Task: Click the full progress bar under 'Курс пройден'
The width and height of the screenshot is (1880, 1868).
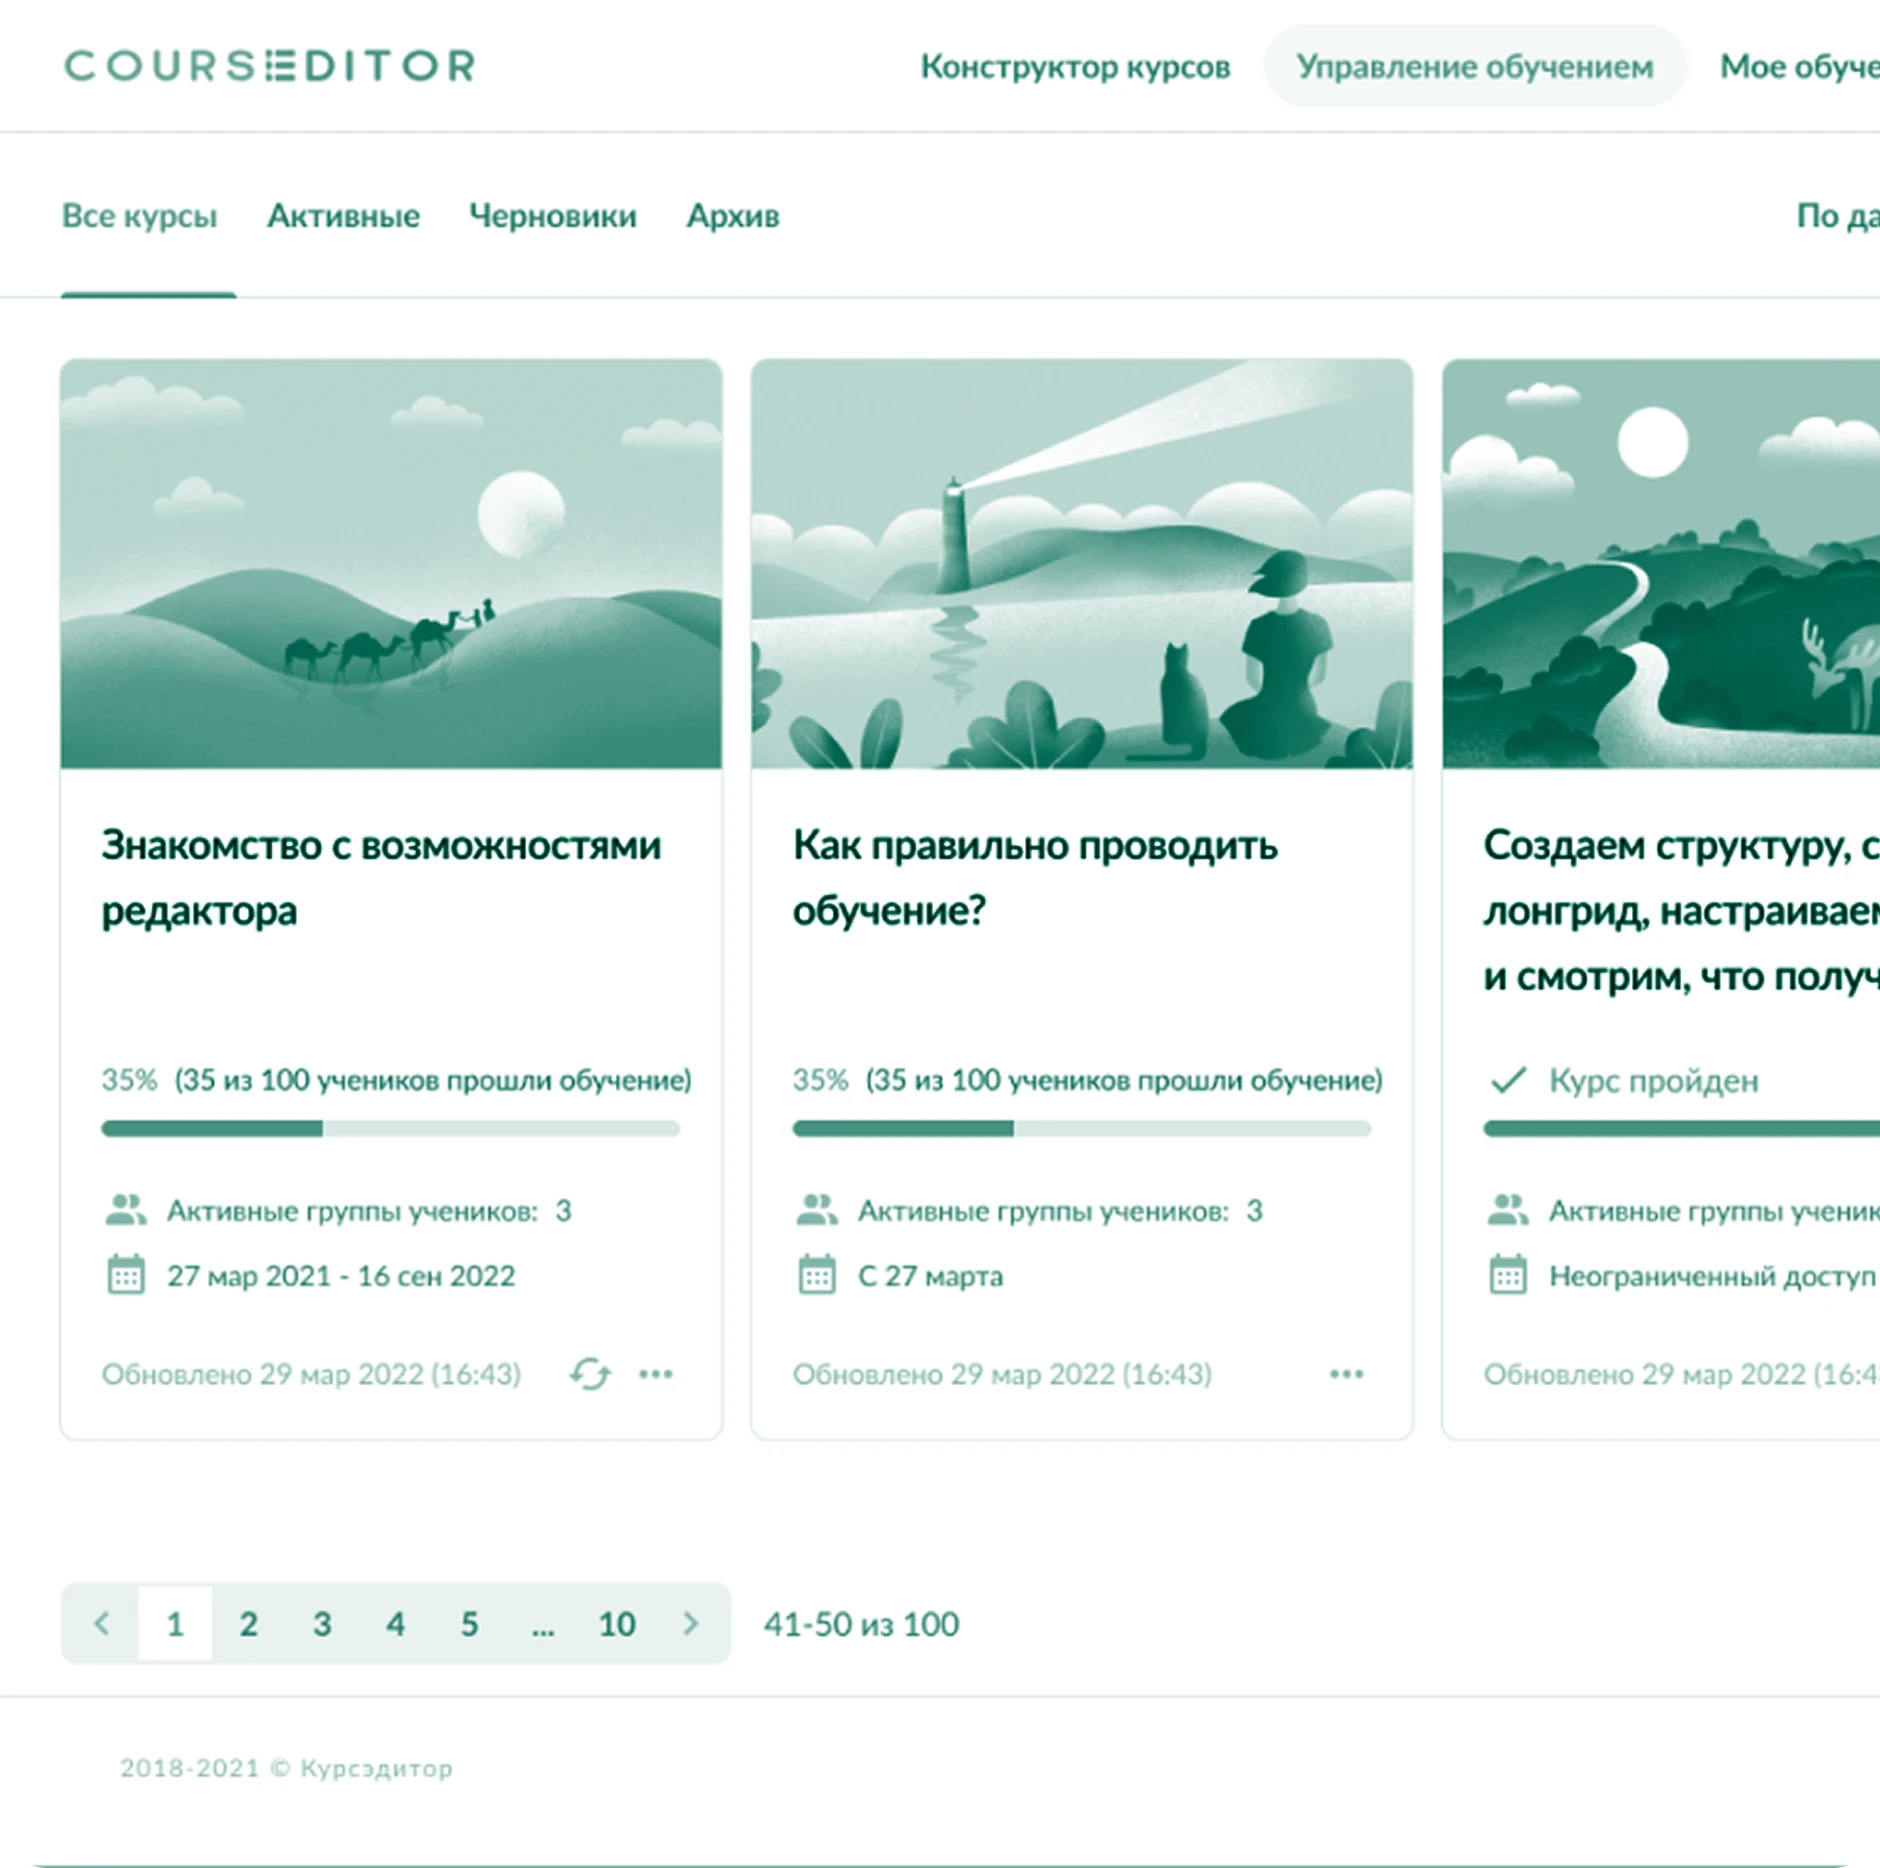Action: coord(1681,1128)
